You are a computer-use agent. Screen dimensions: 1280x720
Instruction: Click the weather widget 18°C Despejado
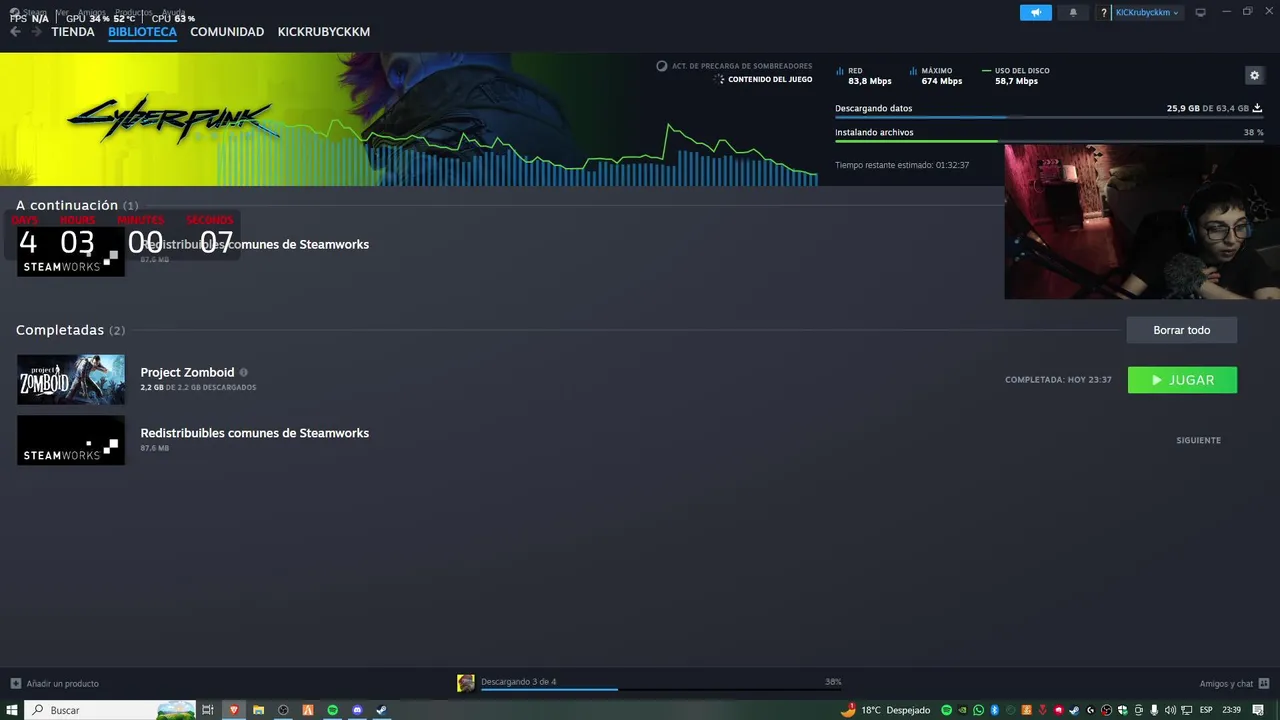pyautogui.click(x=886, y=710)
